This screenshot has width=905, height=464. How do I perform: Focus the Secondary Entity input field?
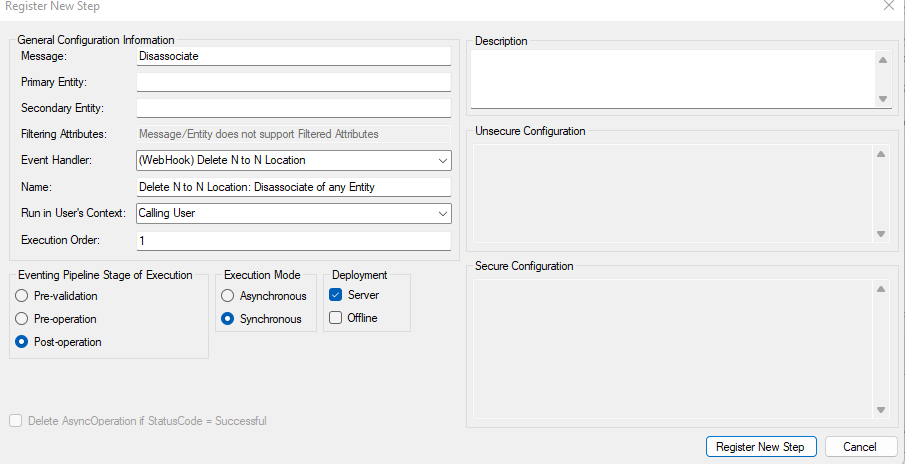click(x=293, y=108)
